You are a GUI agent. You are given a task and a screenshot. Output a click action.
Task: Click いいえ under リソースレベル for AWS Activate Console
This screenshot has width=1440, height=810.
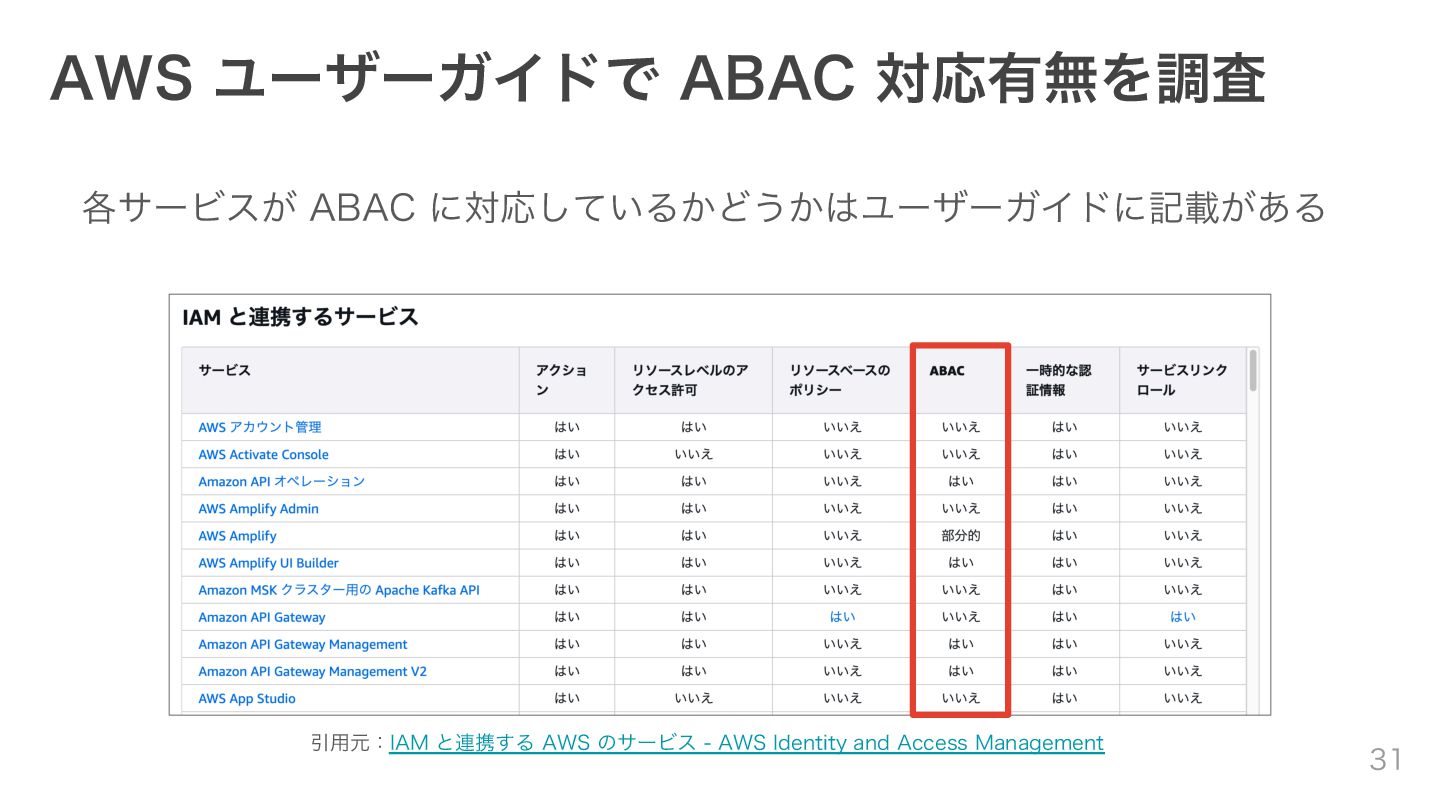click(693, 454)
